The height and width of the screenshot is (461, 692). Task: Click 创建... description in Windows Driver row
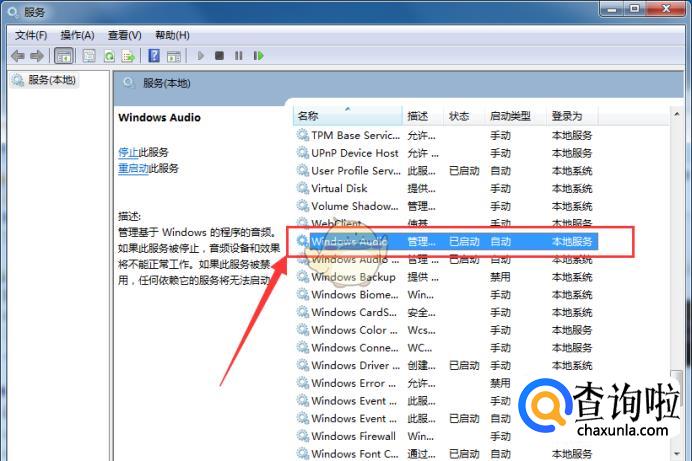pyautogui.click(x=421, y=365)
